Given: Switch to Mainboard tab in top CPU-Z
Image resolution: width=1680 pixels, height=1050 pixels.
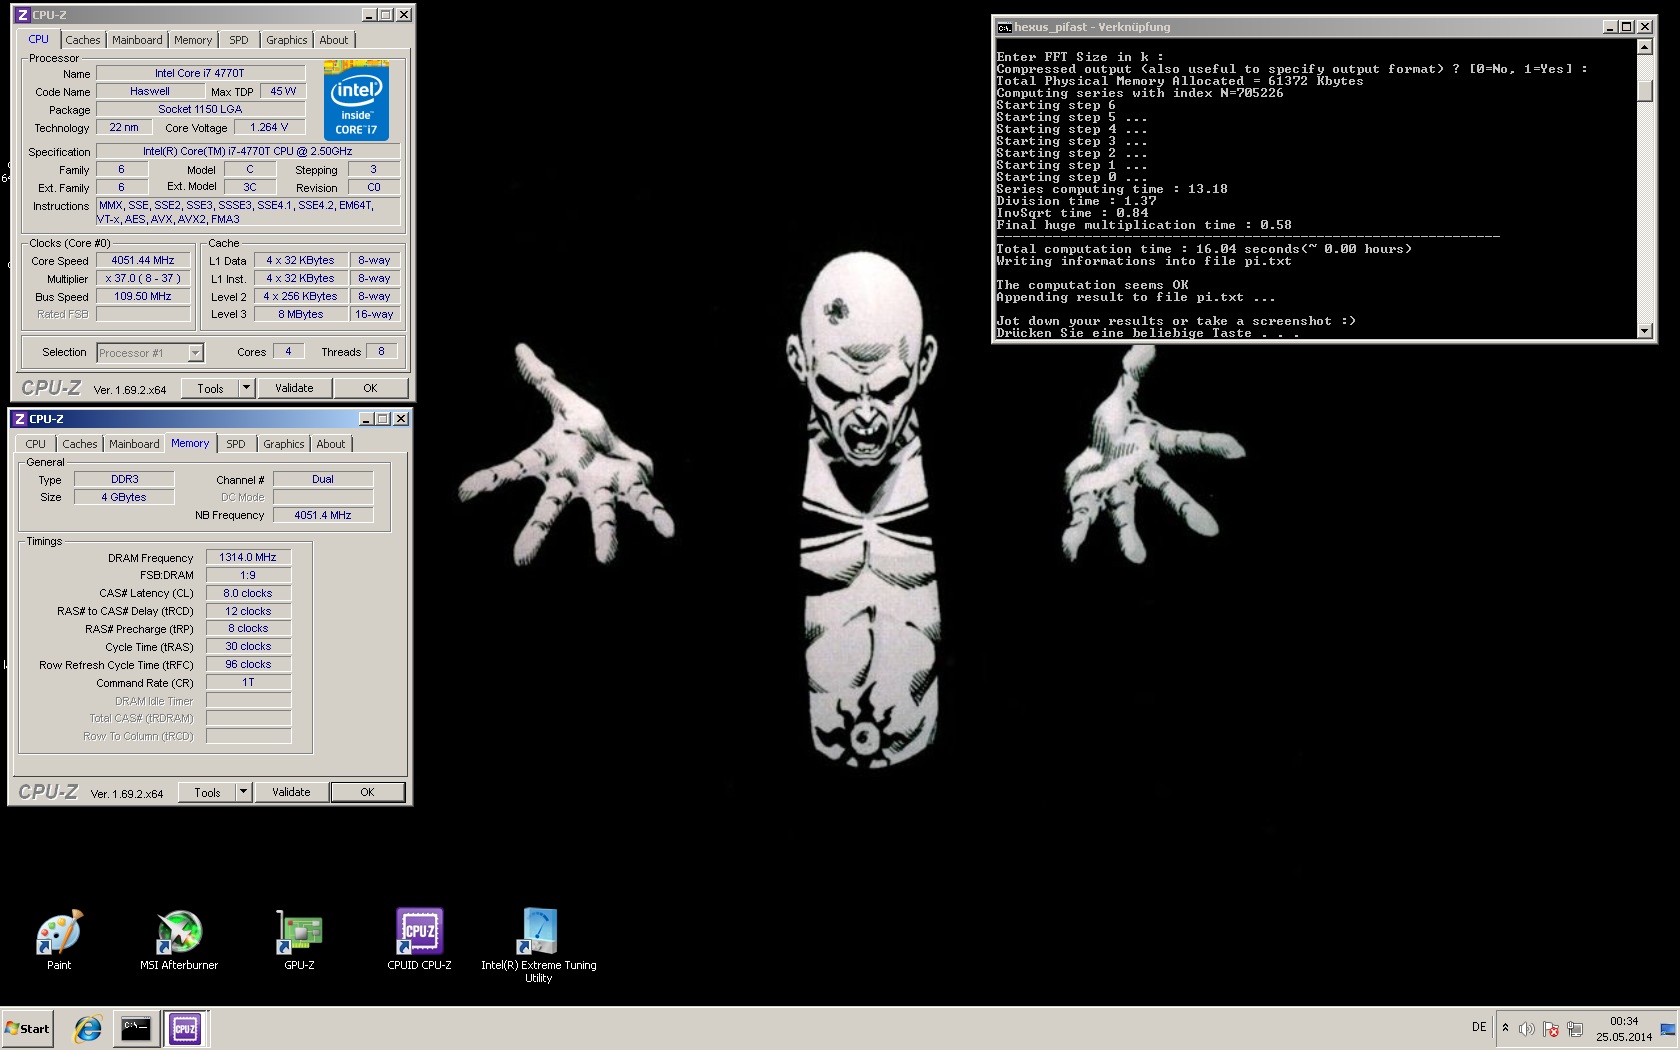Looking at the screenshot, I should [137, 40].
